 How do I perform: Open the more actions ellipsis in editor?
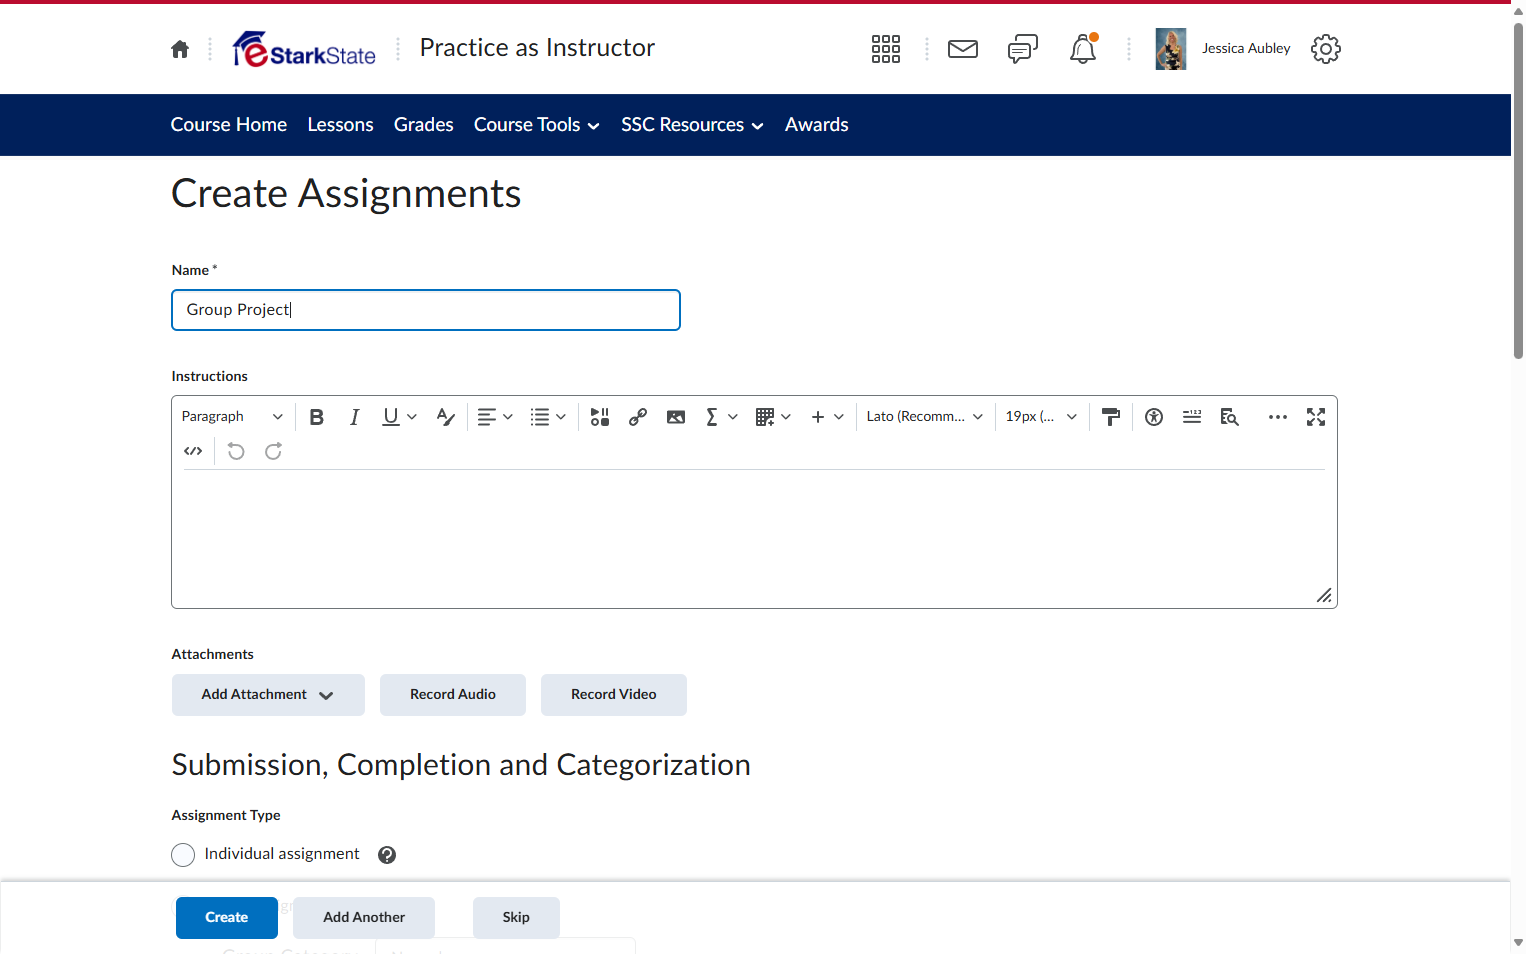(x=1278, y=417)
